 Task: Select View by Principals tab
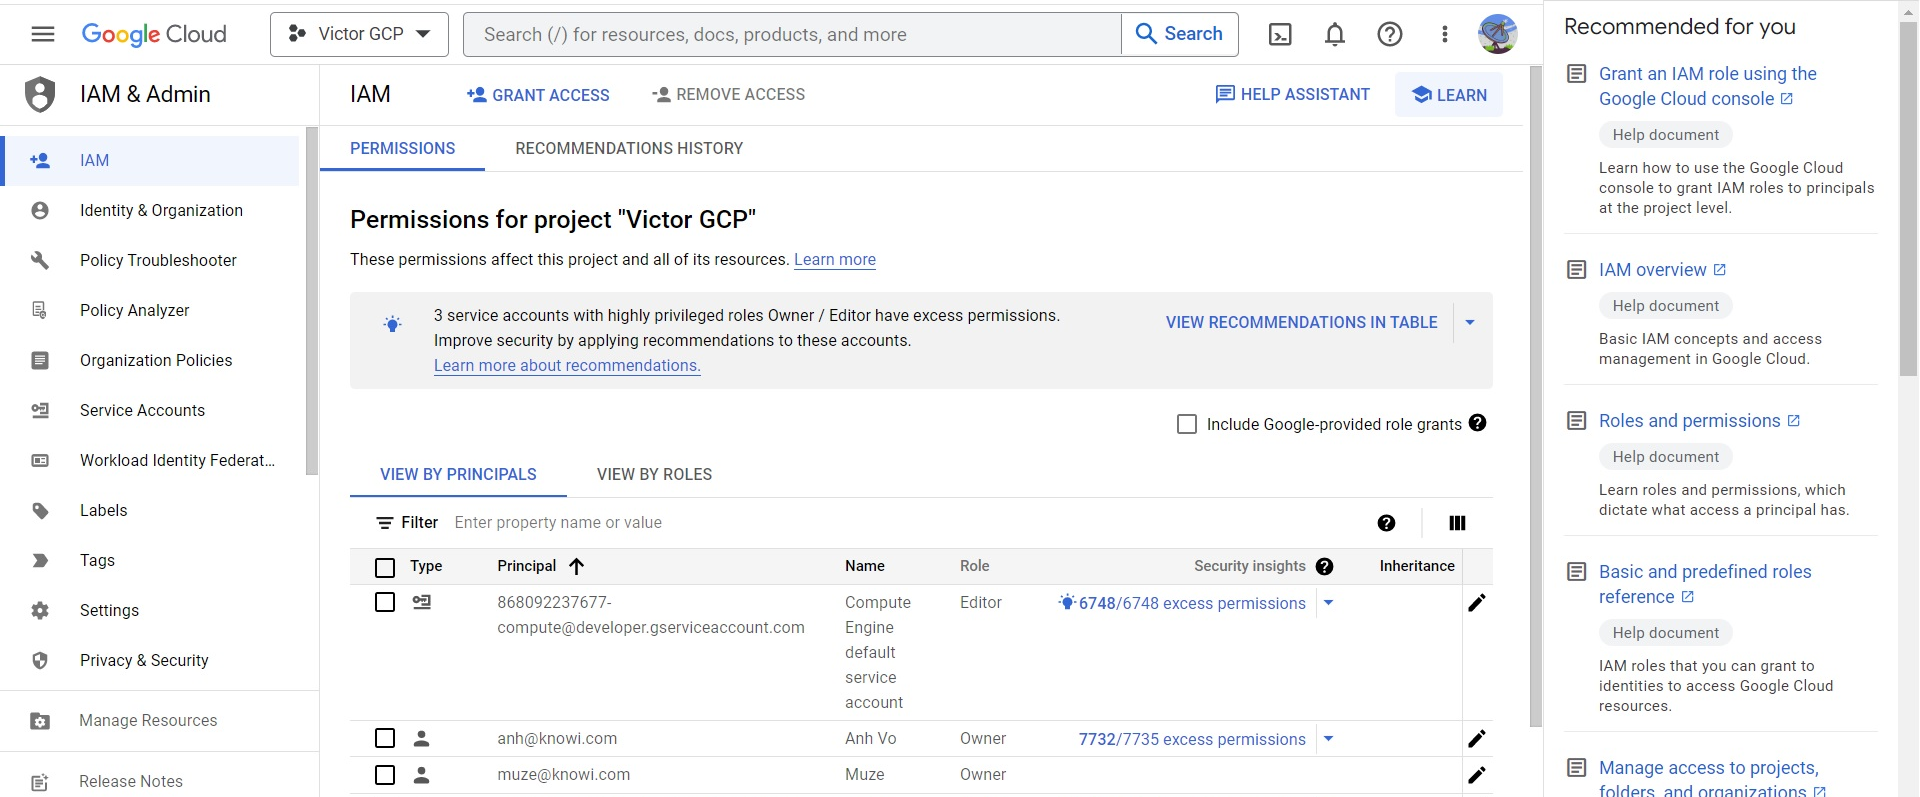click(458, 474)
